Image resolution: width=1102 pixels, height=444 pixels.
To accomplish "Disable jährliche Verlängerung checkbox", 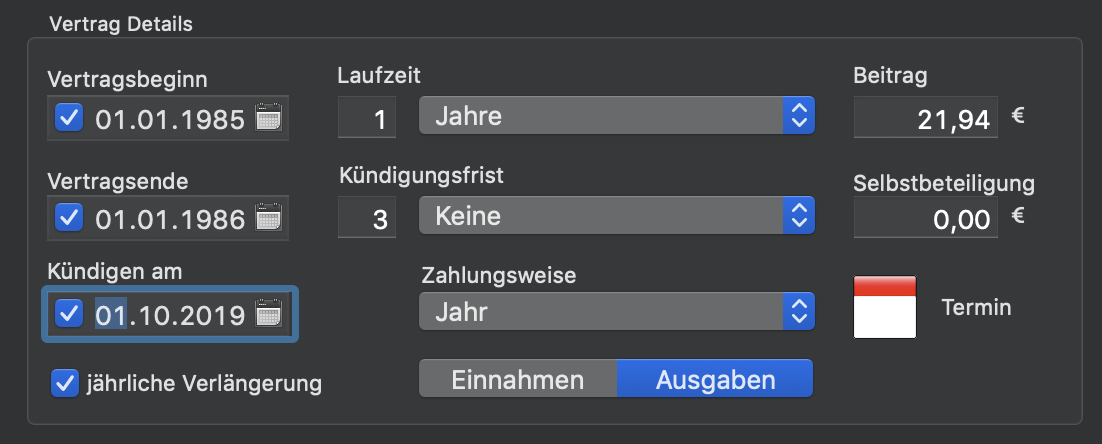I will [65, 384].
